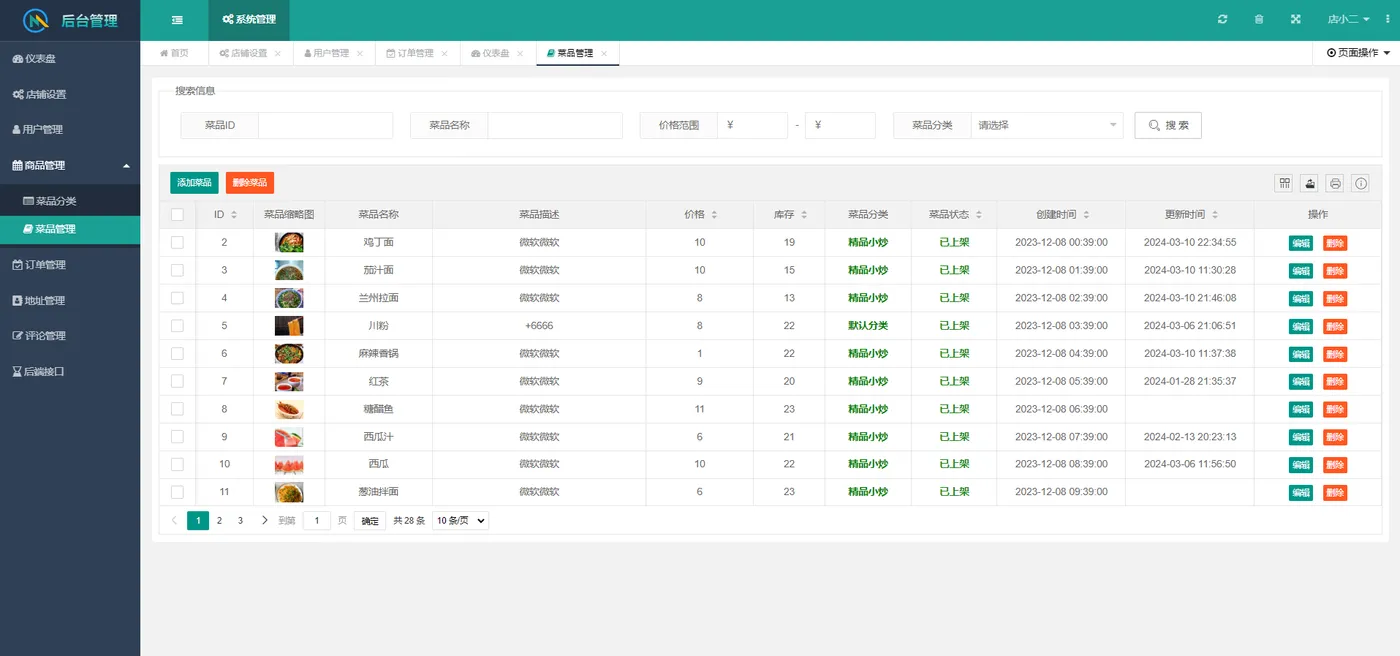Focus the 菜品名称 search input
The width and height of the screenshot is (1400, 656).
pos(555,125)
